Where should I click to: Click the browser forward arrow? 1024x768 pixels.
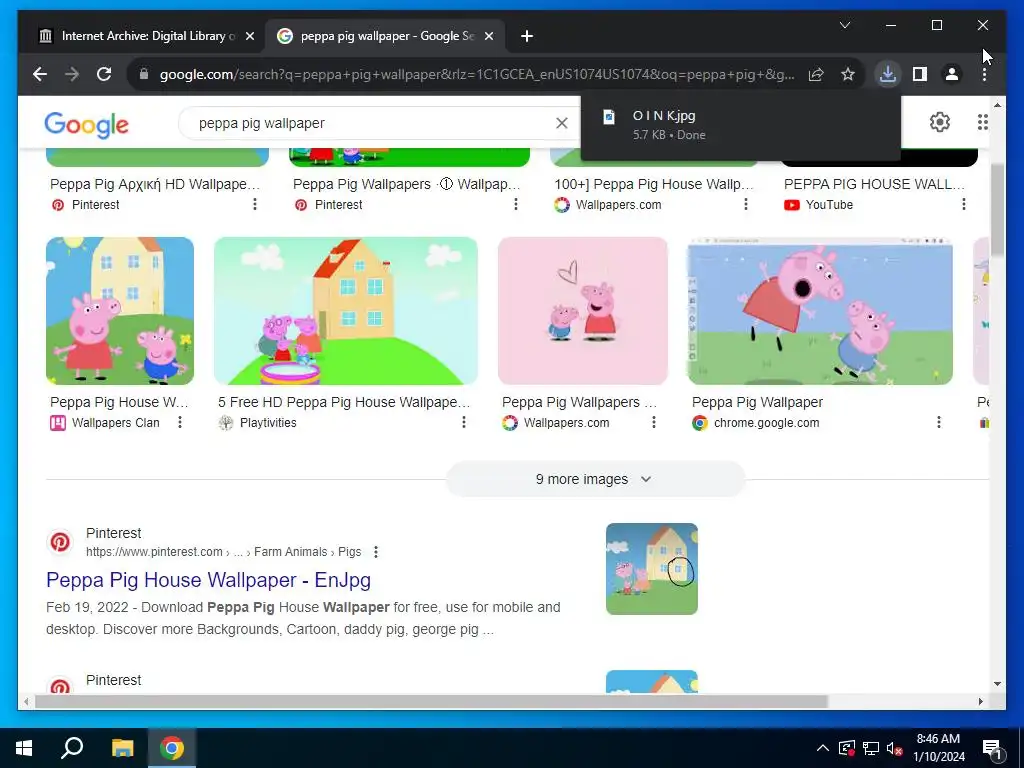click(72, 74)
